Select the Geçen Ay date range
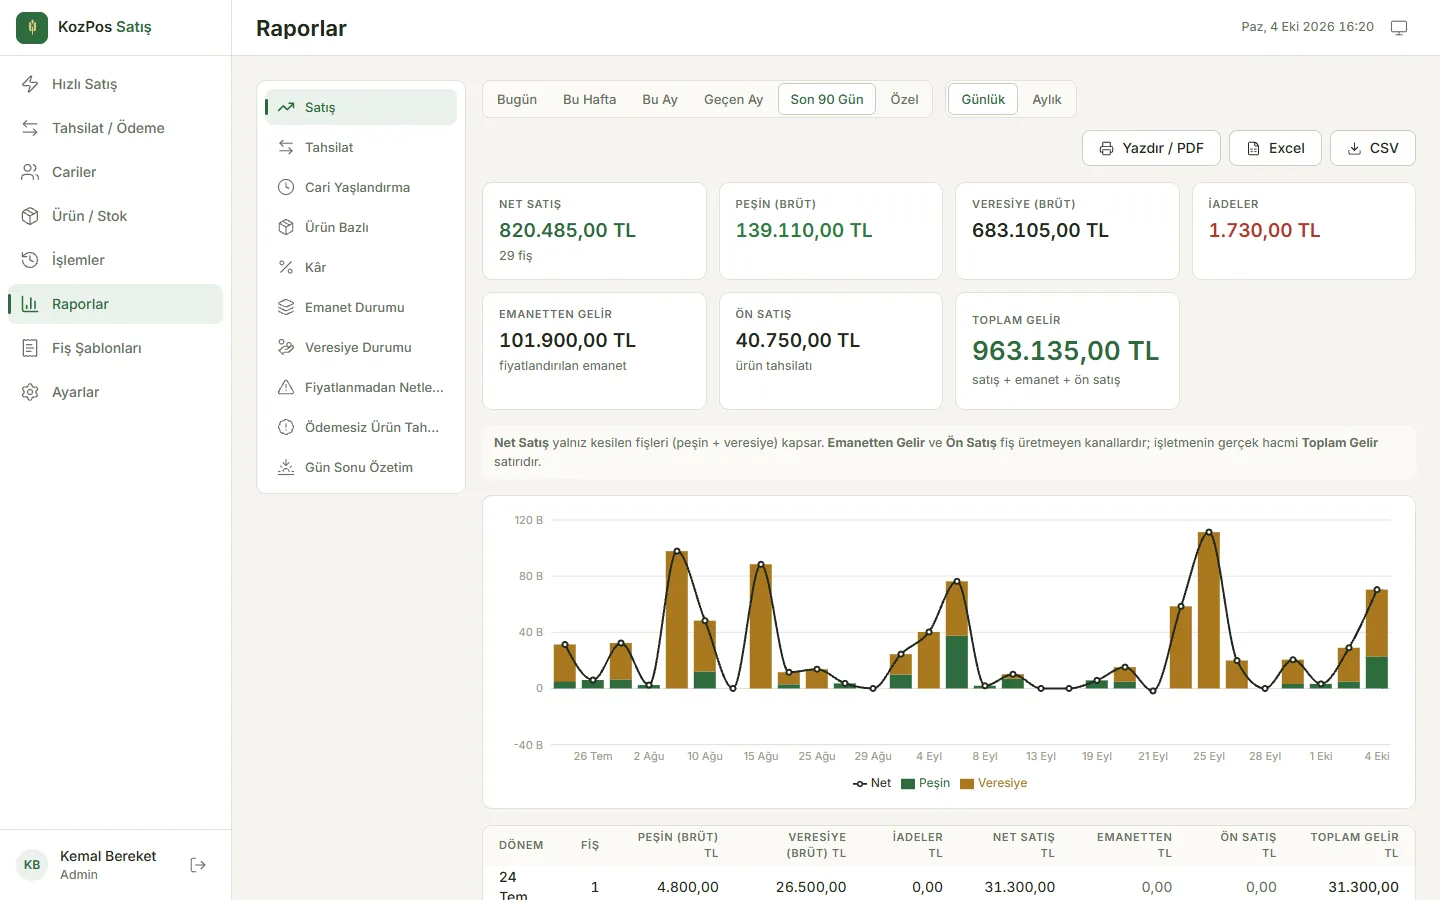 pos(733,99)
